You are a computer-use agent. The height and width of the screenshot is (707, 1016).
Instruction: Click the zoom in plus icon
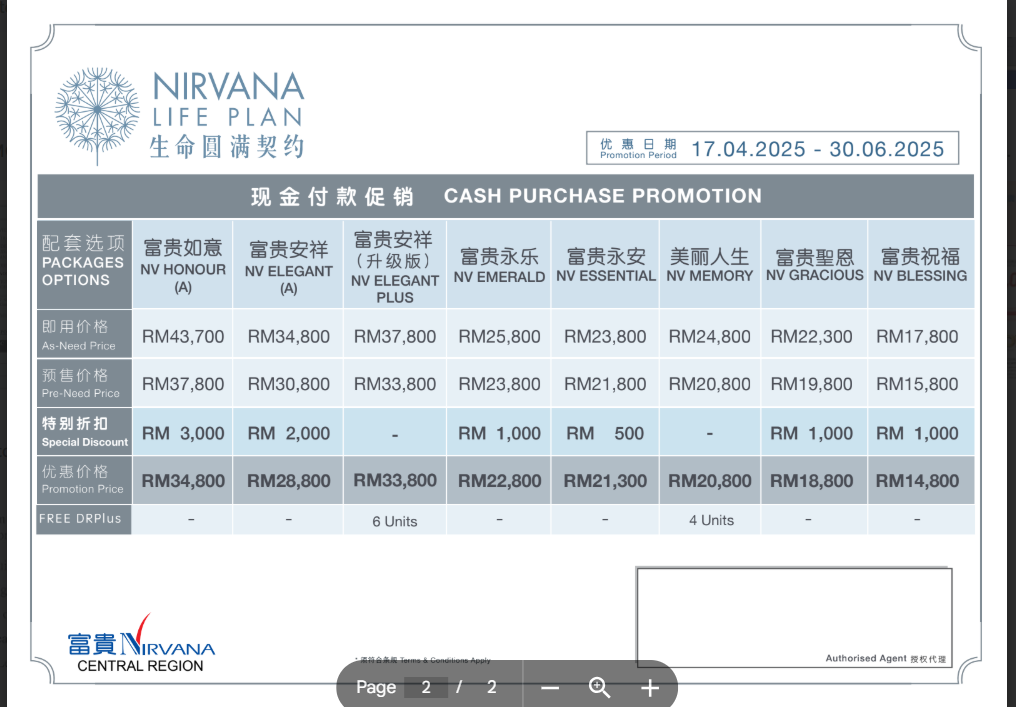pyautogui.click(x=650, y=688)
